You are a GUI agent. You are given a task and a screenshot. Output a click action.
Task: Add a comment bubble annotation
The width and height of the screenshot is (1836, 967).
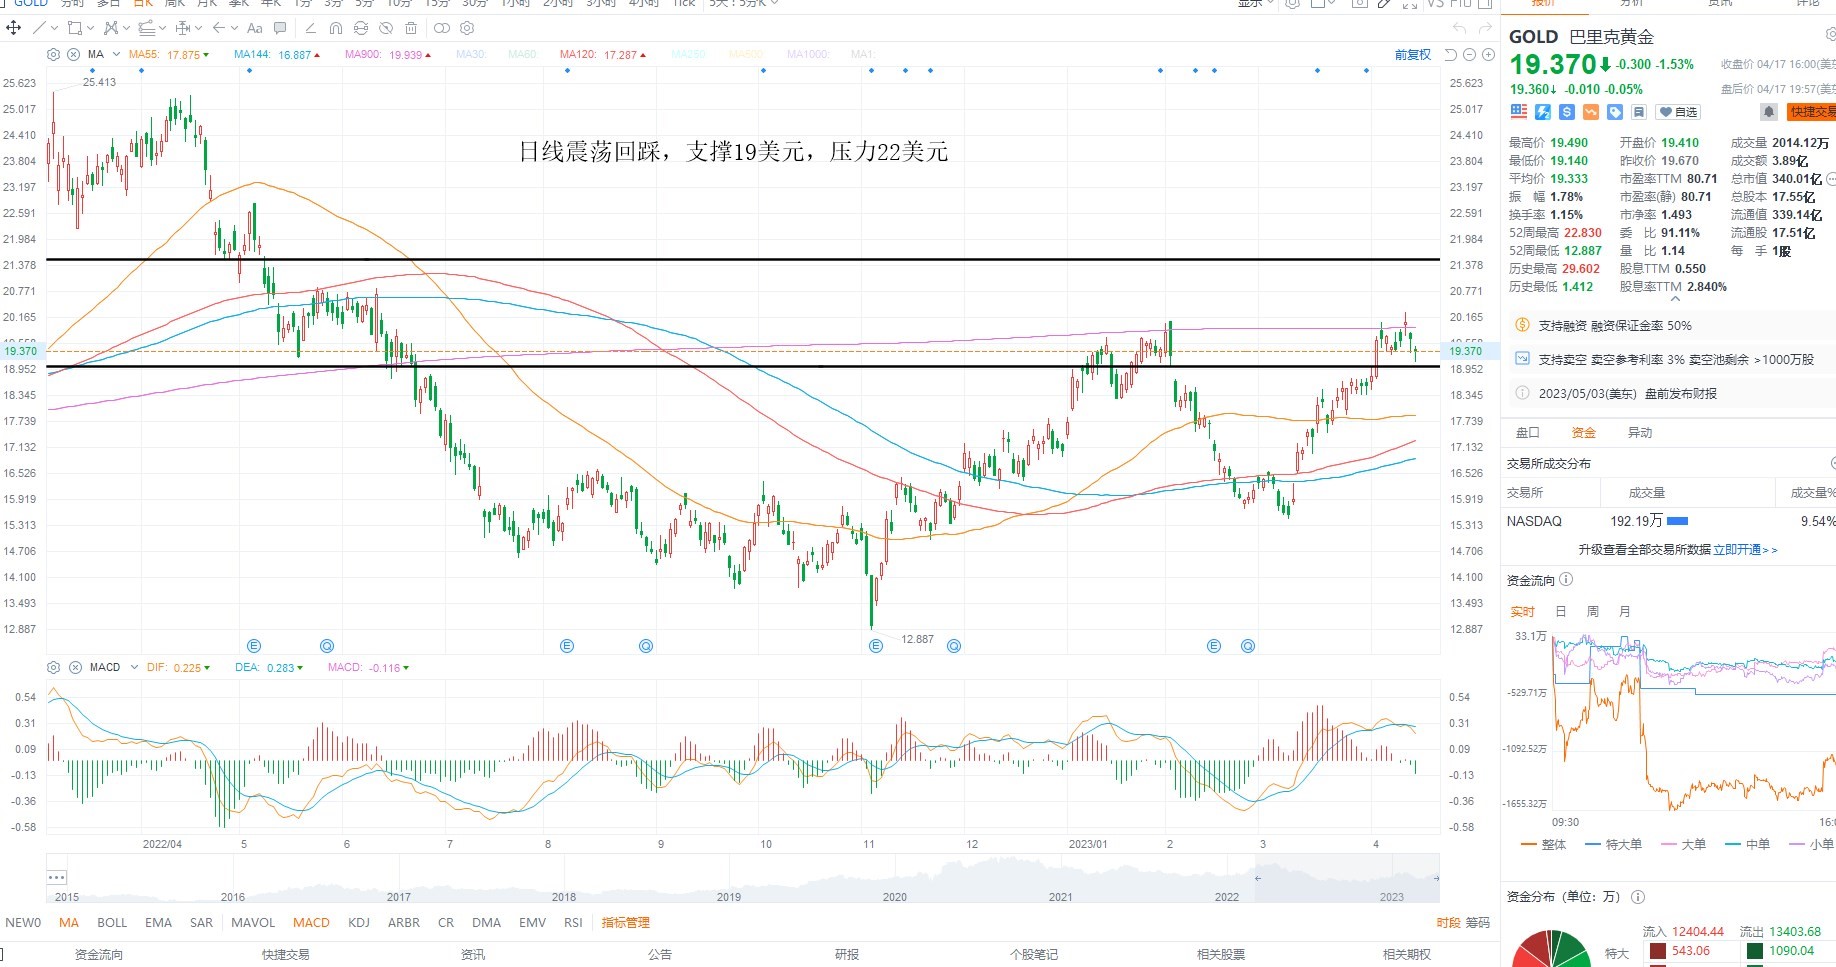(x=281, y=28)
